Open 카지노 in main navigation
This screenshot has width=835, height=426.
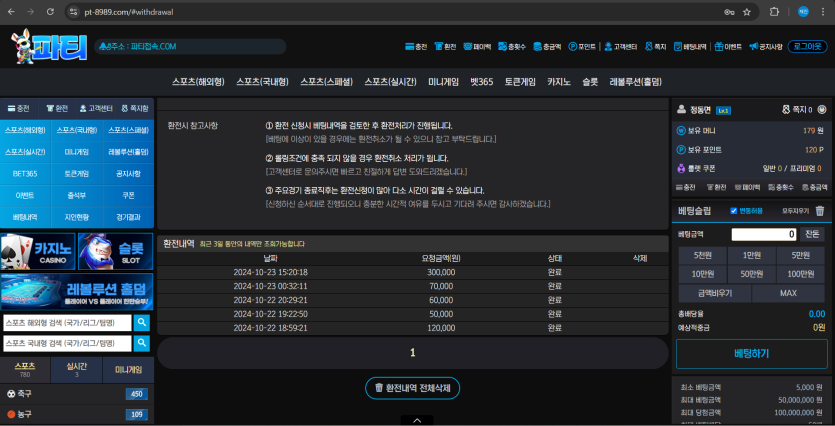click(x=558, y=81)
